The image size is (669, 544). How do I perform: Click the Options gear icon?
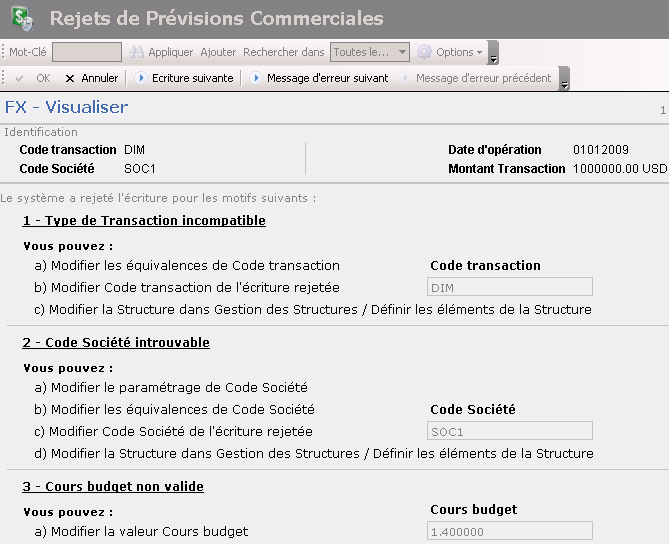coord(424,52)
